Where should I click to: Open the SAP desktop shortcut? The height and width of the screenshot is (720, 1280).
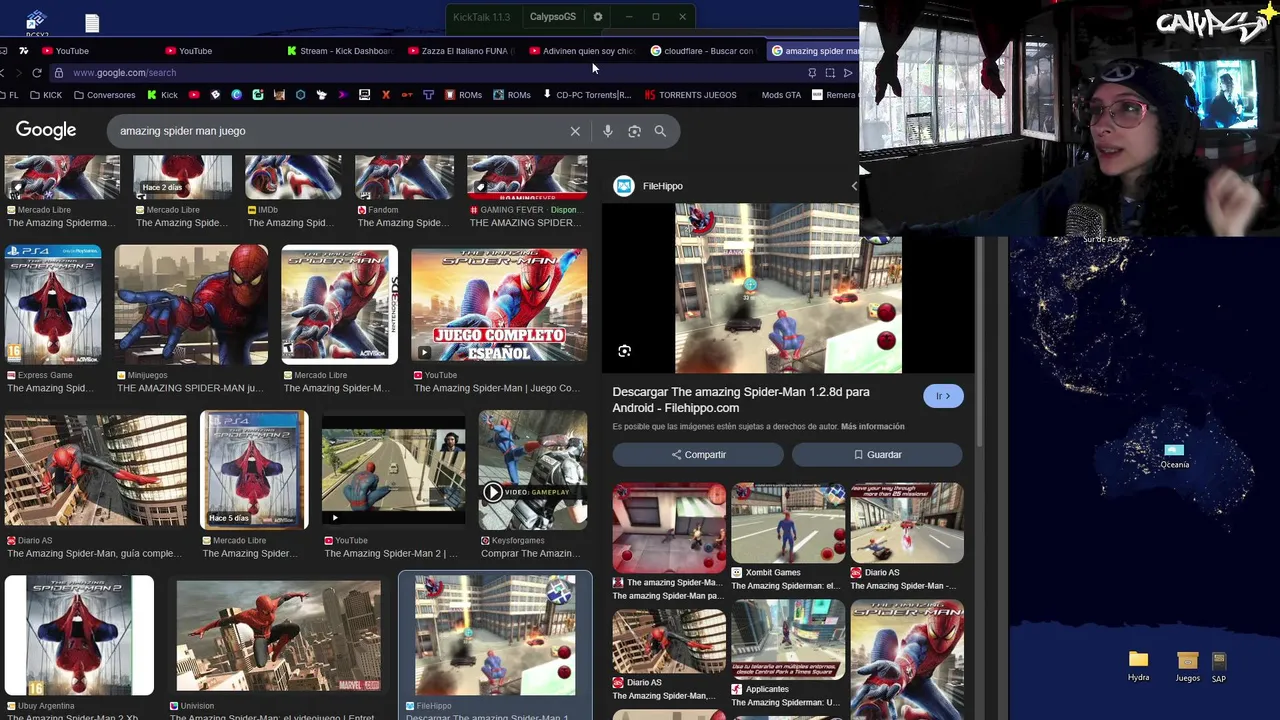click(x=1218, y=667)
